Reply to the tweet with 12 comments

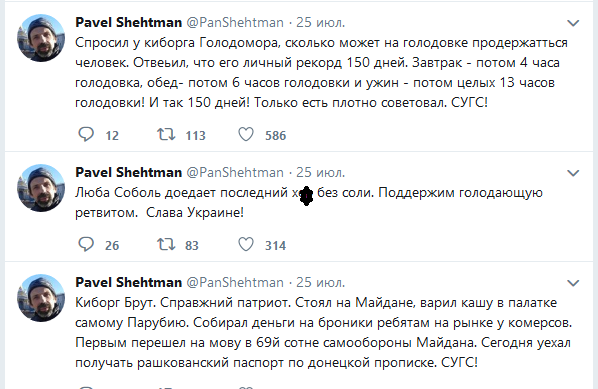click(x=86, y=135)
